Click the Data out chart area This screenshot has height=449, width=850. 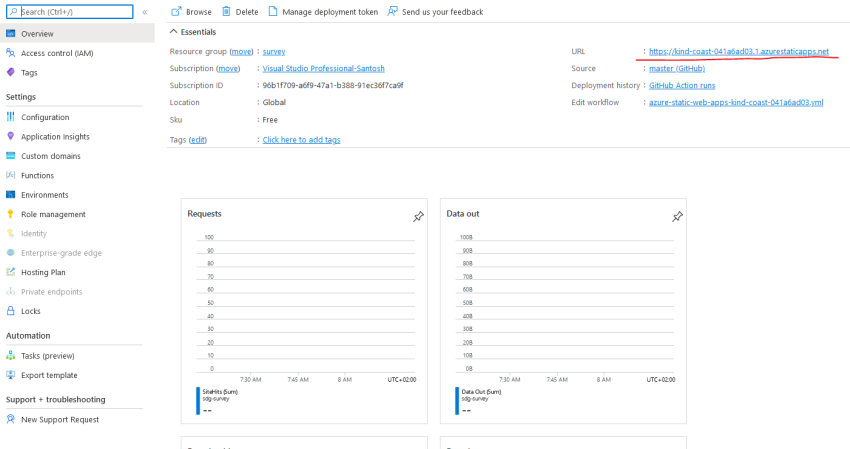coord(565,305)
